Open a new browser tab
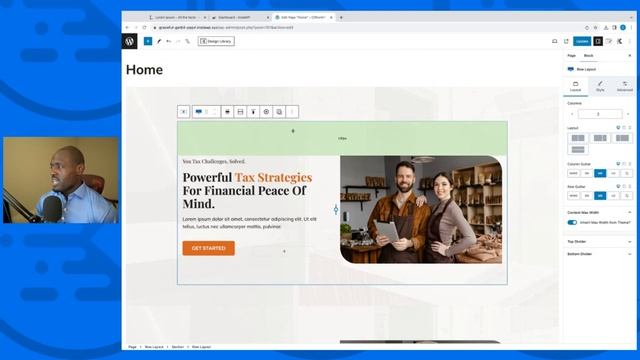 (x=341, y=18)
